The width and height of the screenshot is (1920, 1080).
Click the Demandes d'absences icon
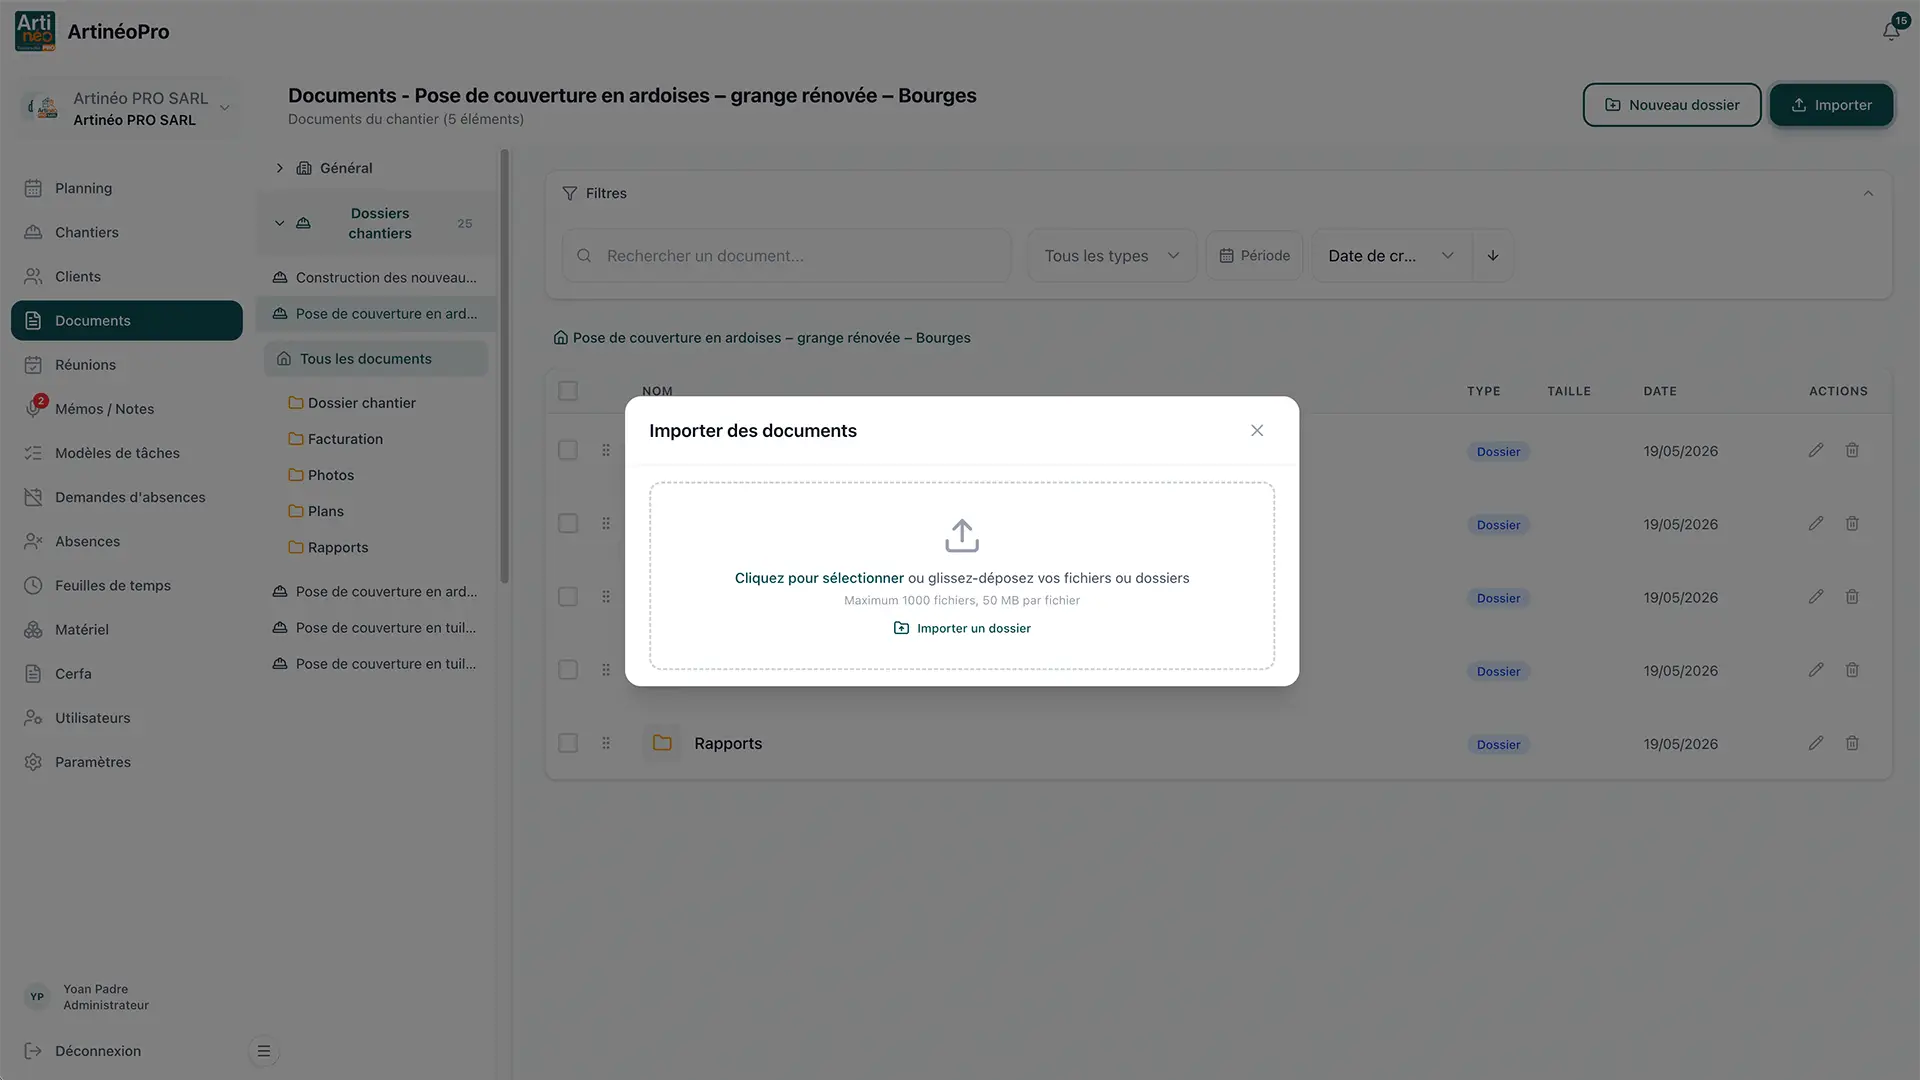(33, 497)
